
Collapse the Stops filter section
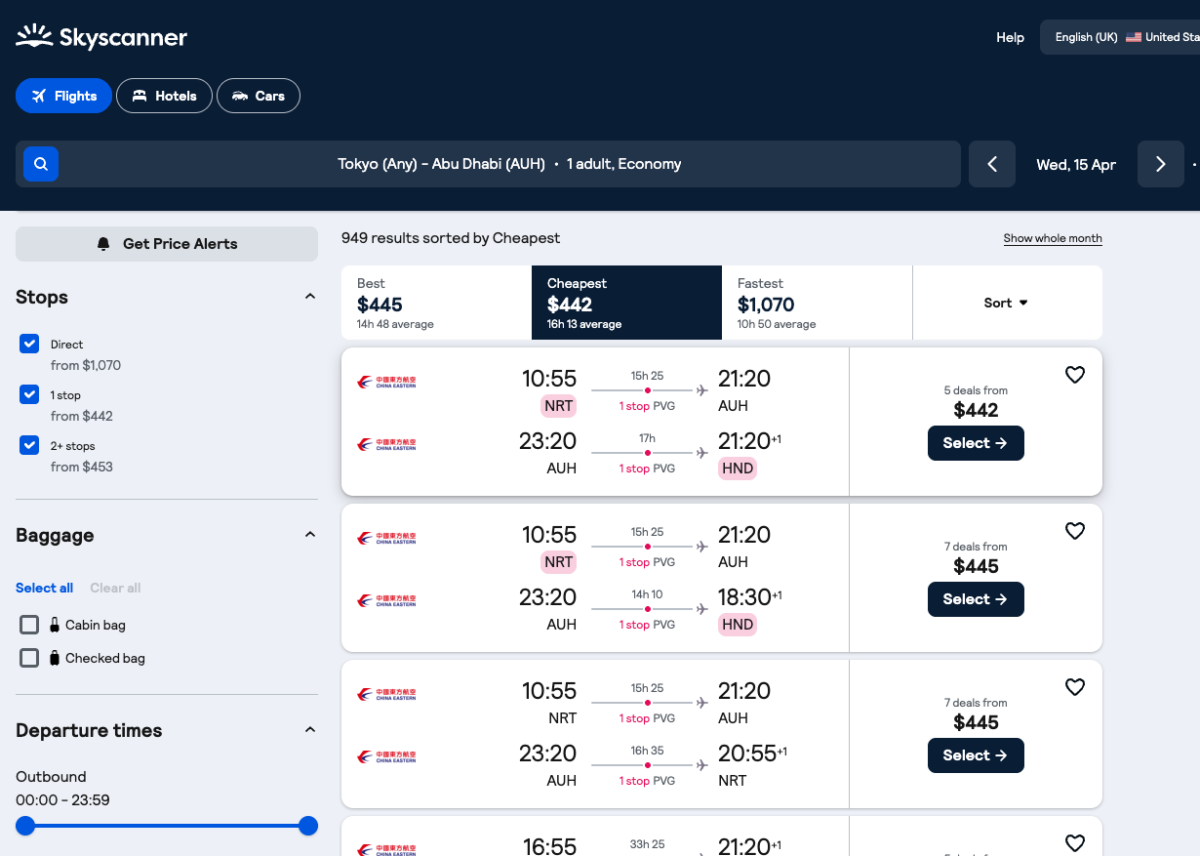[x=310, y=297]
